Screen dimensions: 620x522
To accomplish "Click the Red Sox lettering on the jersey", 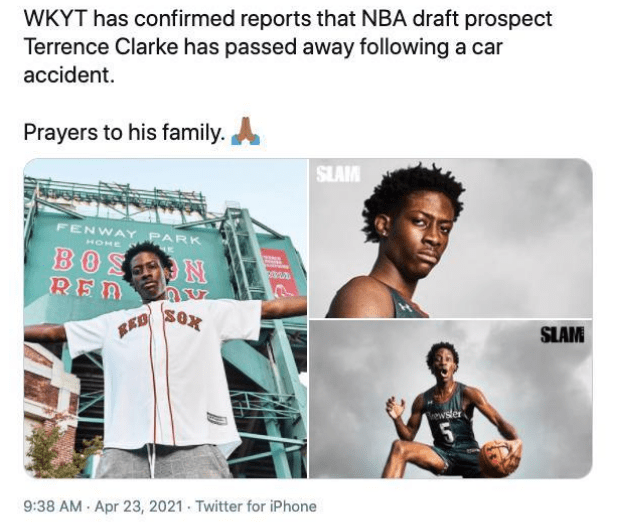I will 161,322.
